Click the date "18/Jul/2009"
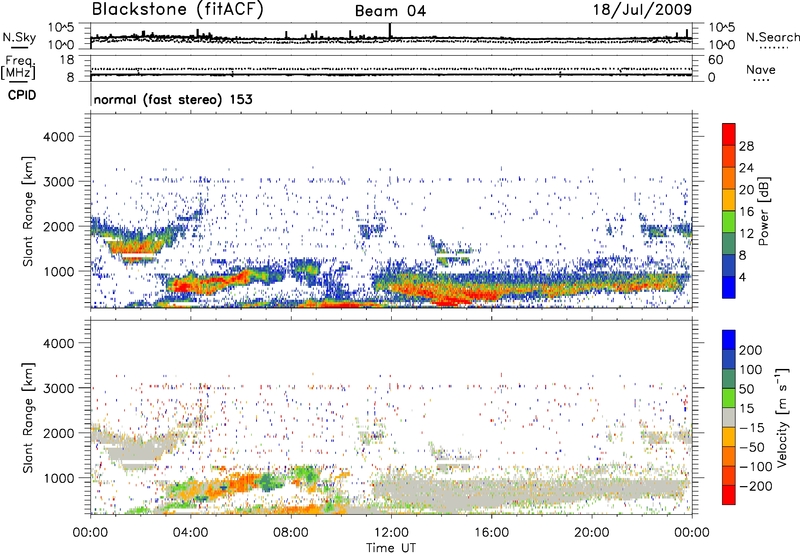800x554 pixels. (x=642, y=9)
